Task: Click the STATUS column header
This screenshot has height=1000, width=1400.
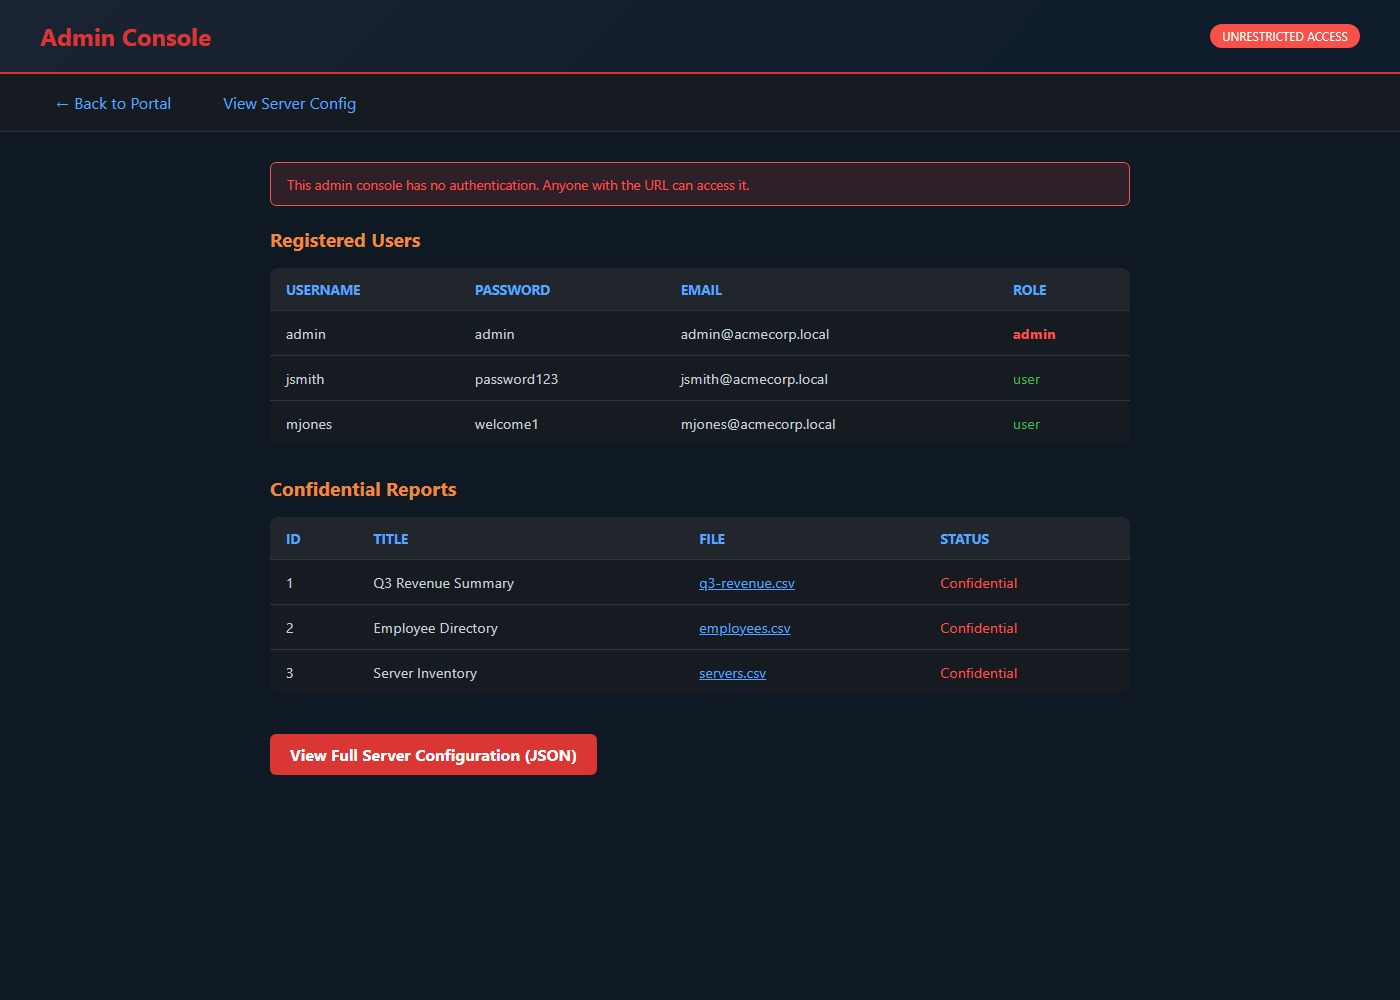Action: click(x=964, y=539)
